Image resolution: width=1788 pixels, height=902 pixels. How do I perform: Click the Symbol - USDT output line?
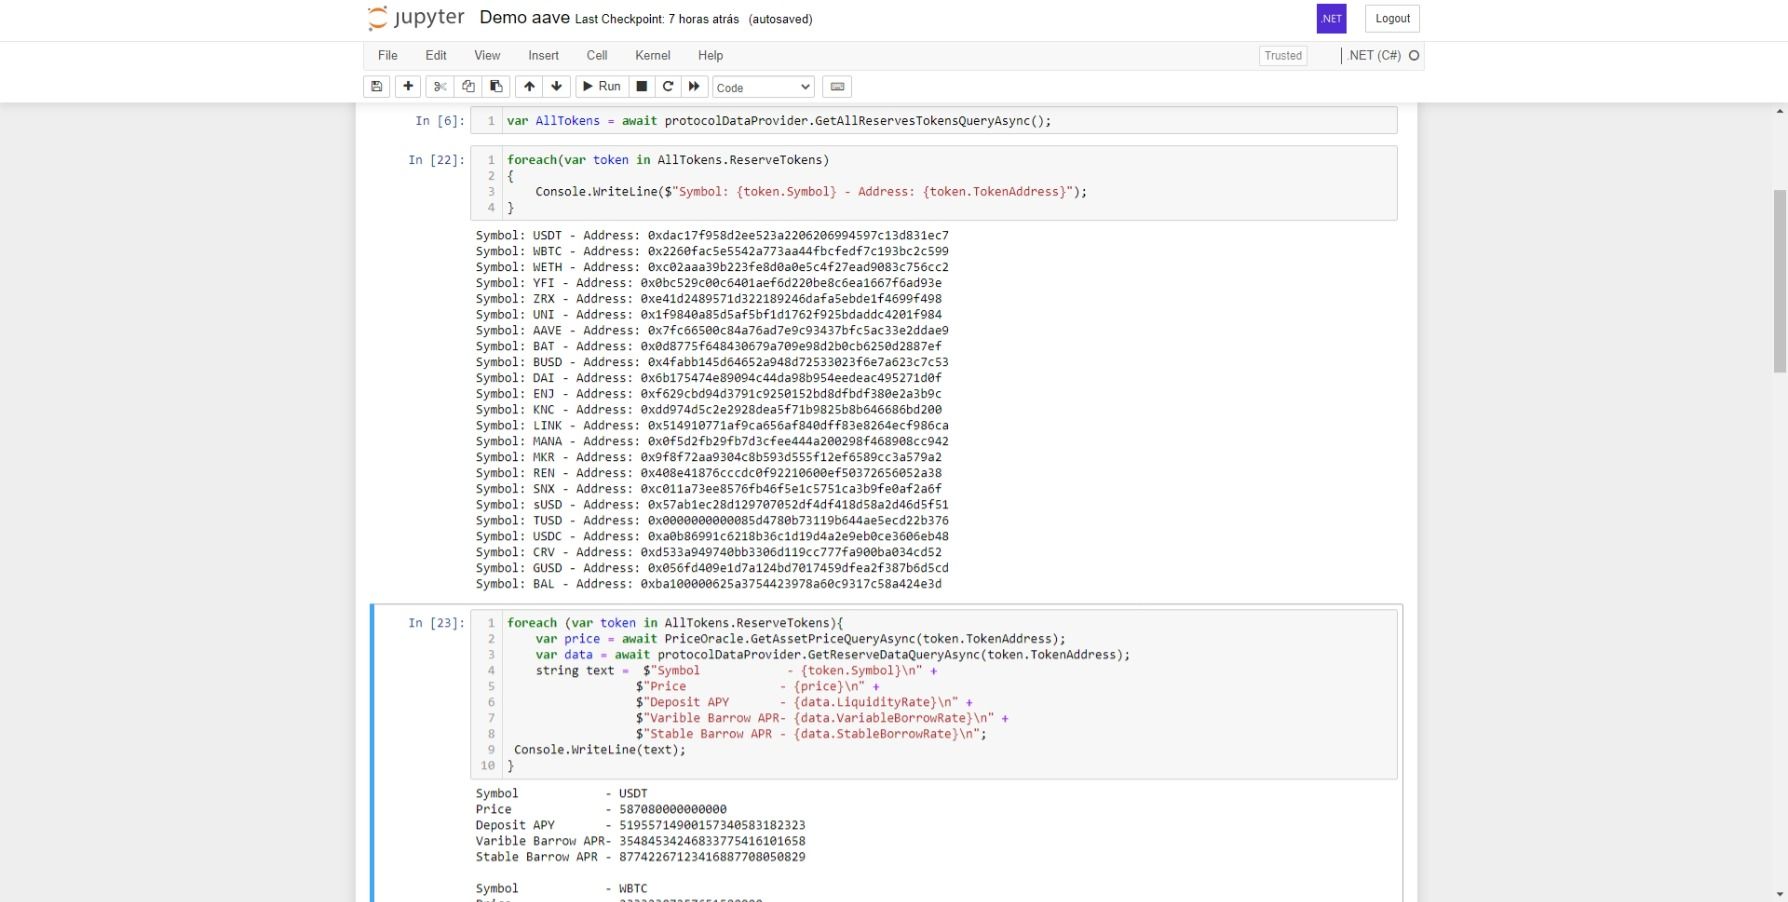[561, 794]
